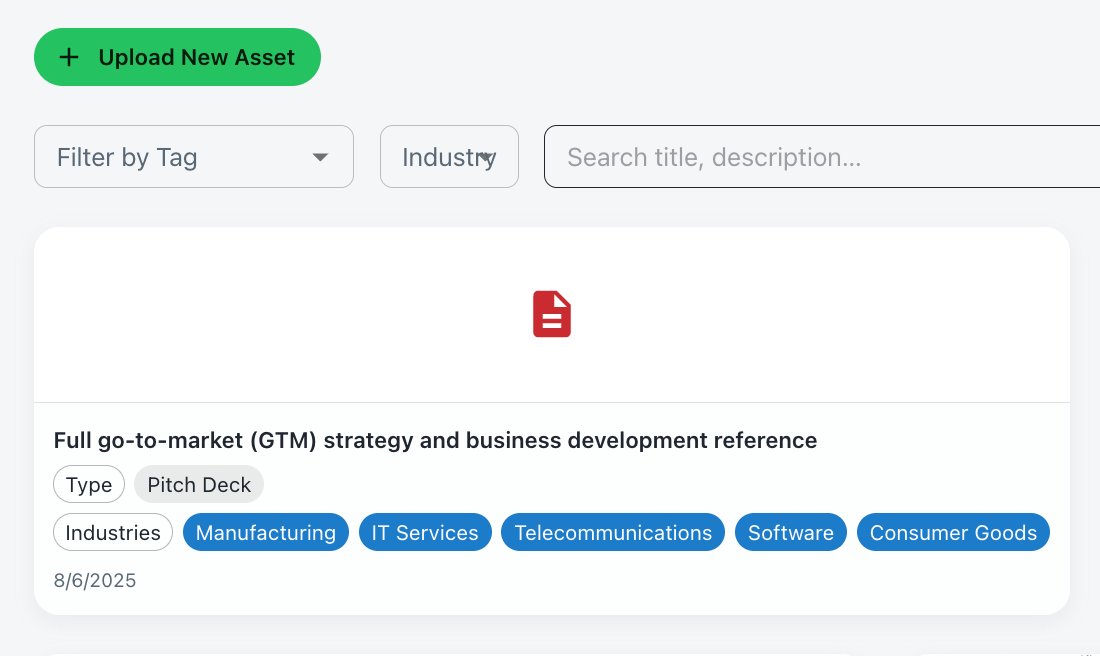The height and width of the screenshot is (656, 1100).
Task: Select the Telecommunications industry tag
Action: click(x=612, y=532)
